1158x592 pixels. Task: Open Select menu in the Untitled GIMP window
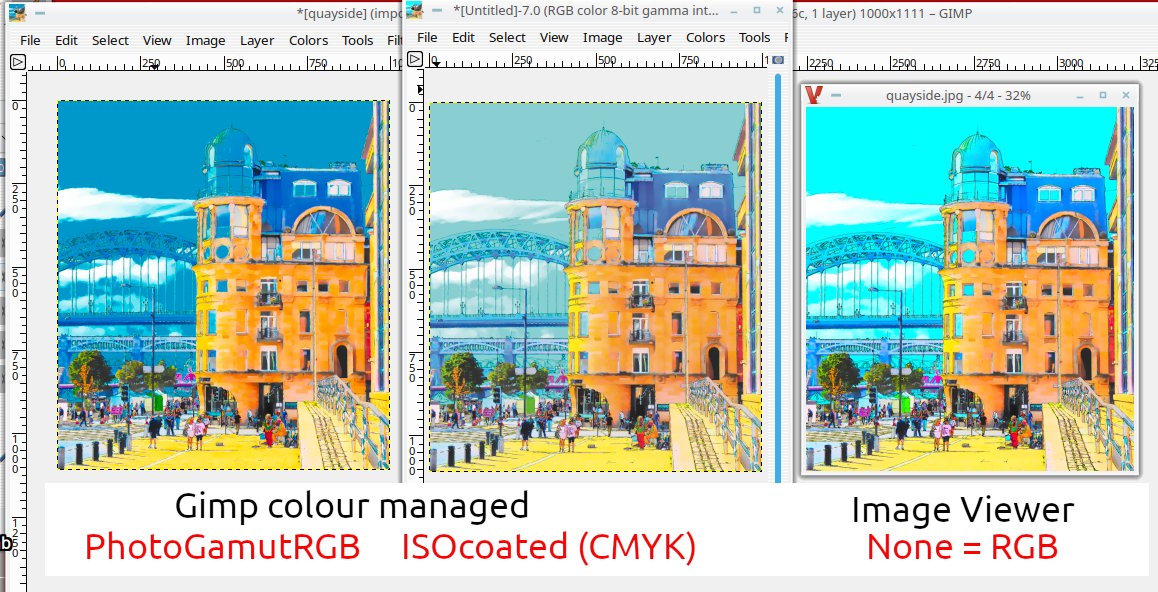[507, 38]
